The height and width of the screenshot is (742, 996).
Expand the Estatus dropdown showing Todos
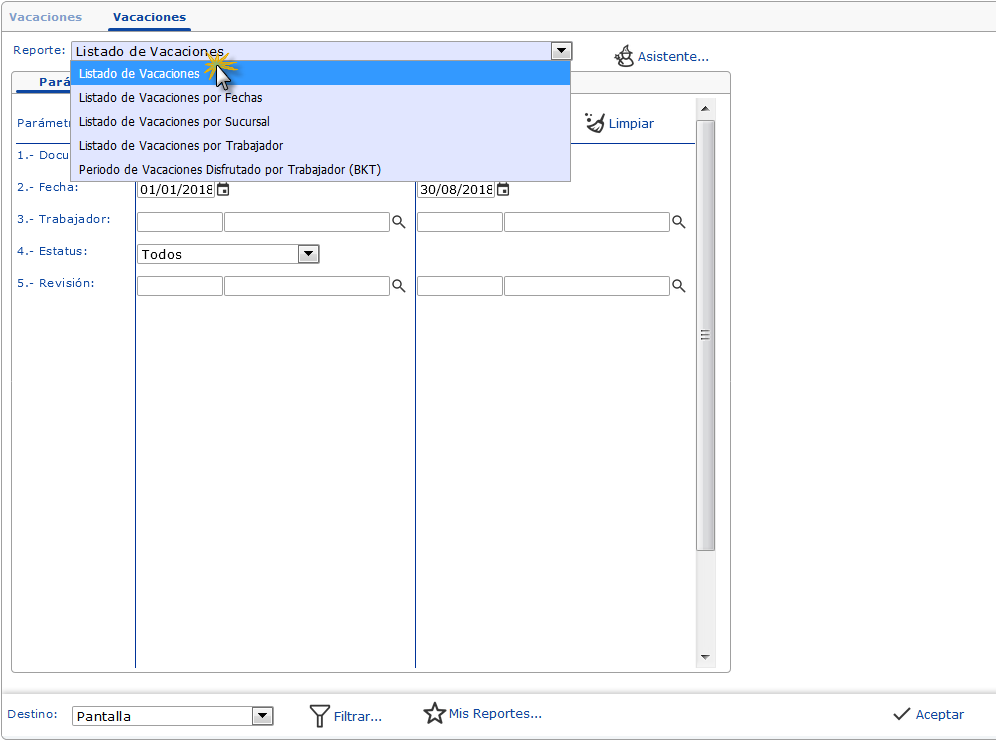[x=308, y=254]
